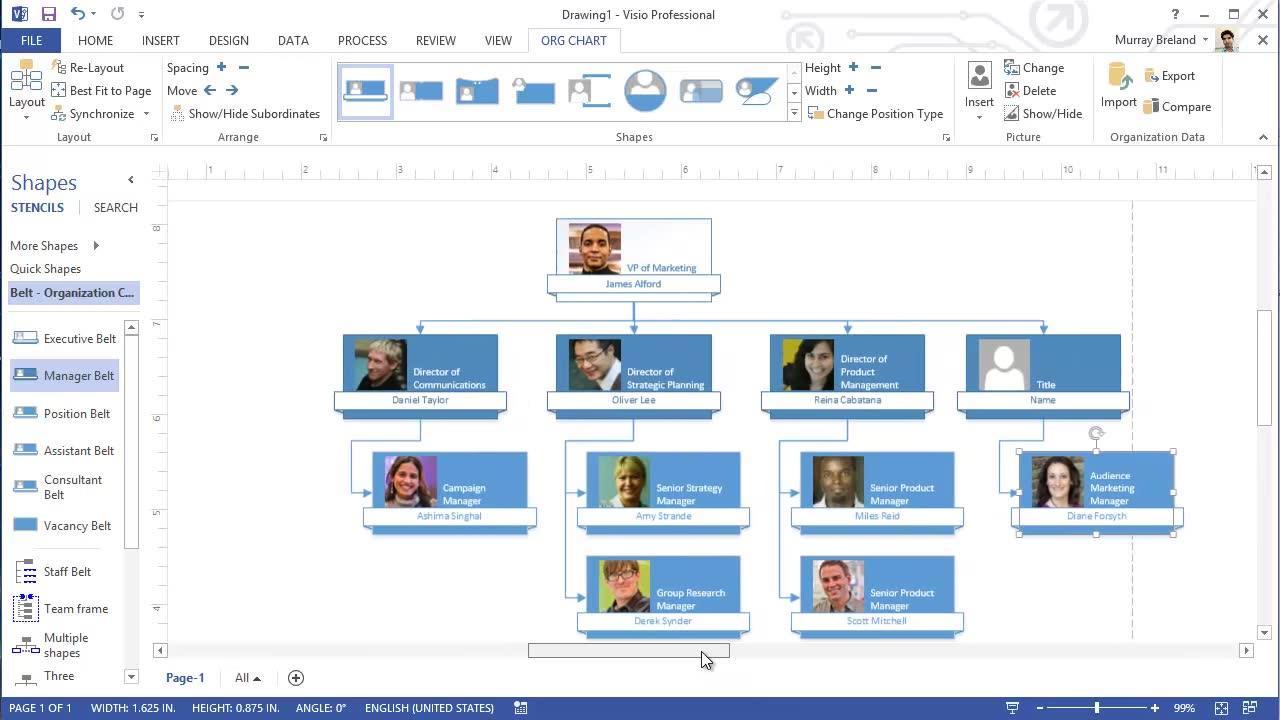Open the DESIGN ribbon tab
This screenshot has height=720, width=1280.
pos(228,41)
